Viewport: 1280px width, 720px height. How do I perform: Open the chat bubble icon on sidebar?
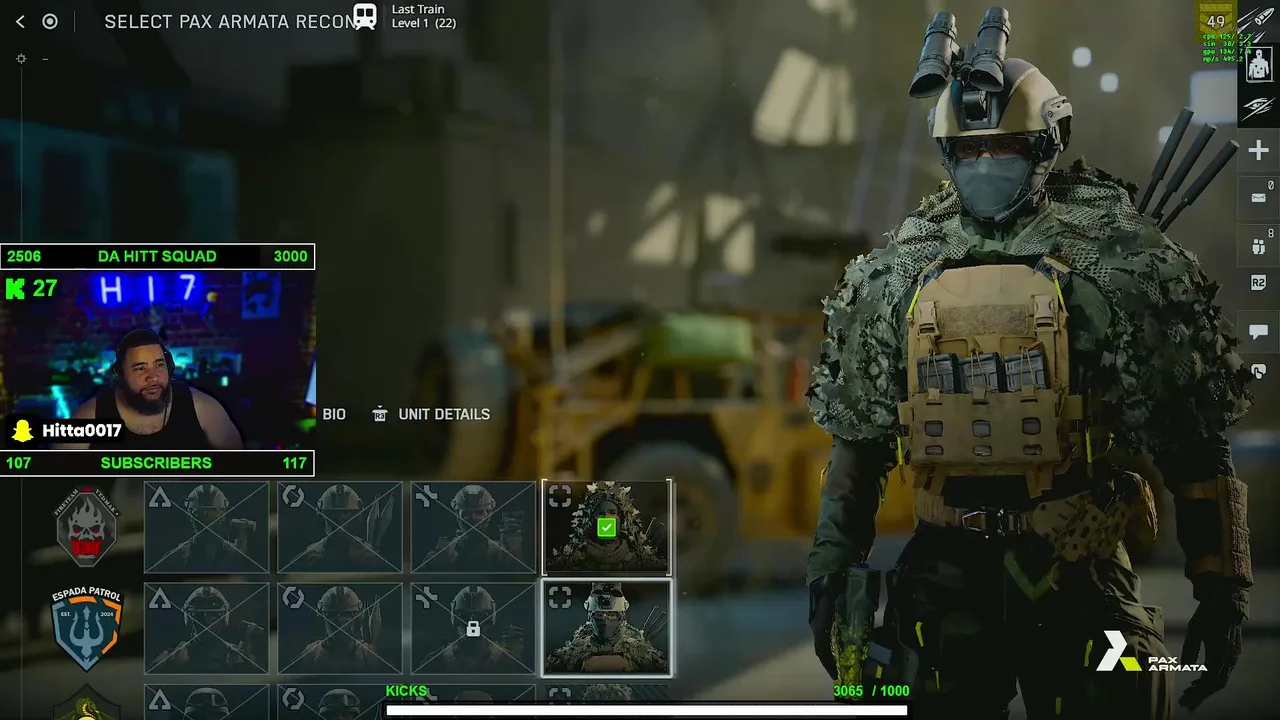(1258, 331)
